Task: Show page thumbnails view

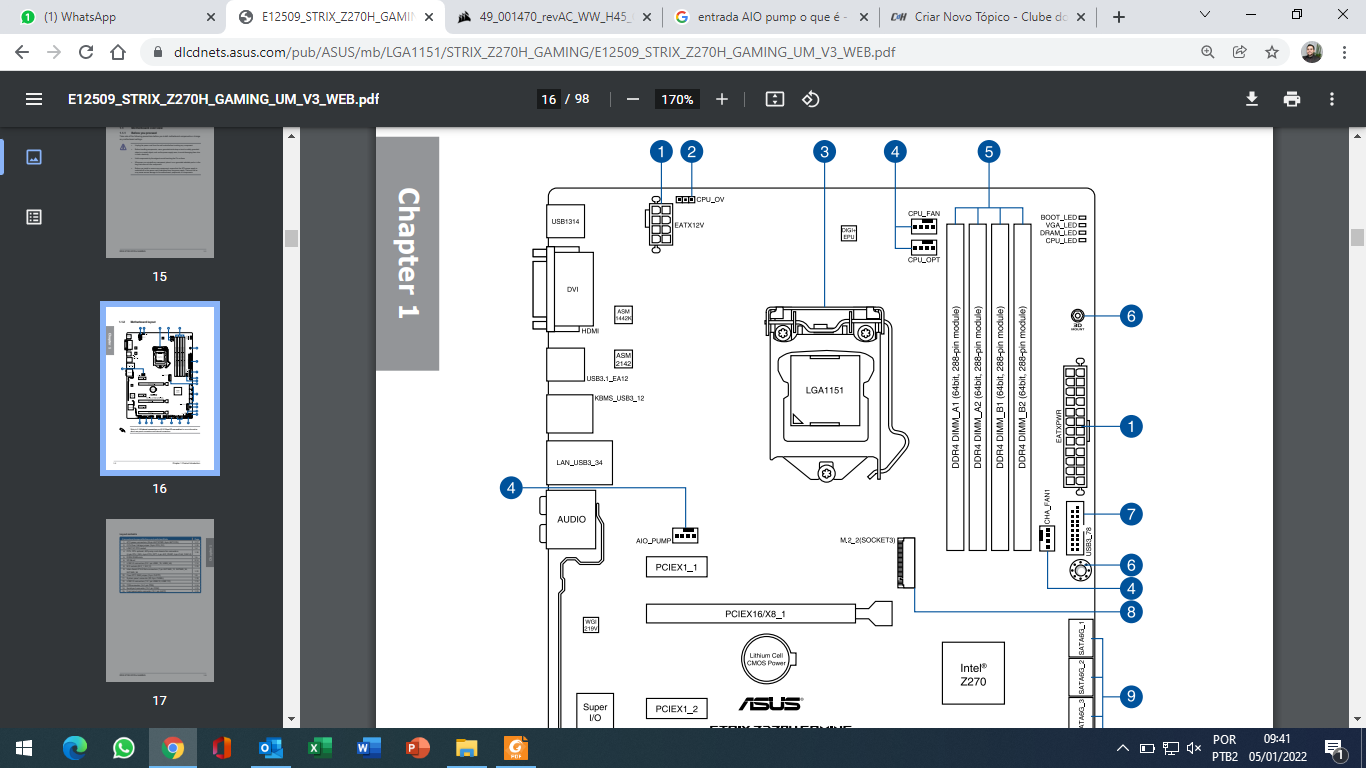Action: tap(34, 157)
